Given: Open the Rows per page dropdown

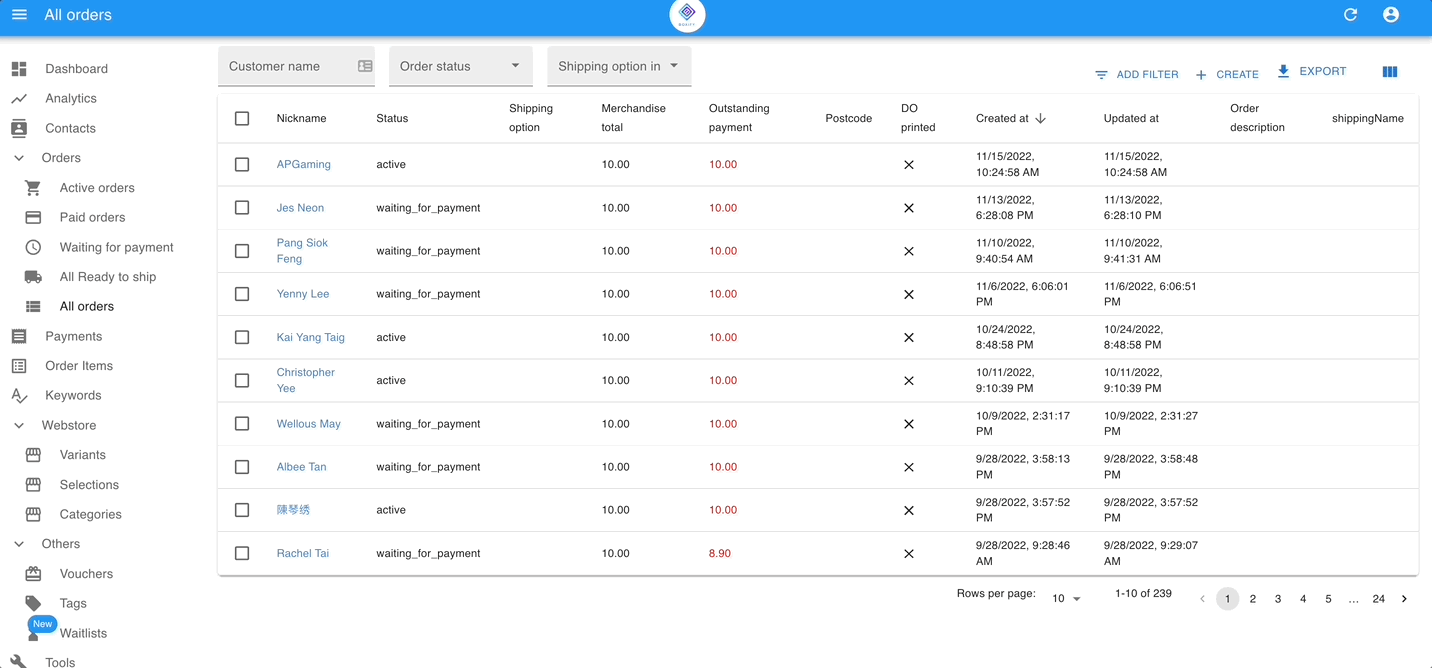Looking at the screenshot, I should [1066, 599].
